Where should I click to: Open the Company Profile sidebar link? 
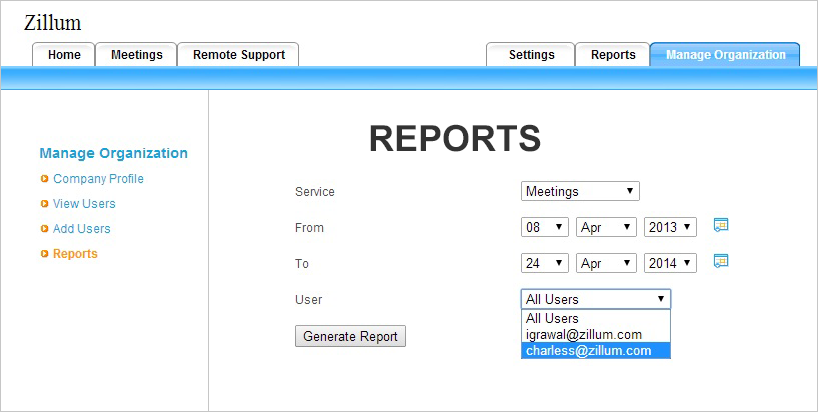98,179
